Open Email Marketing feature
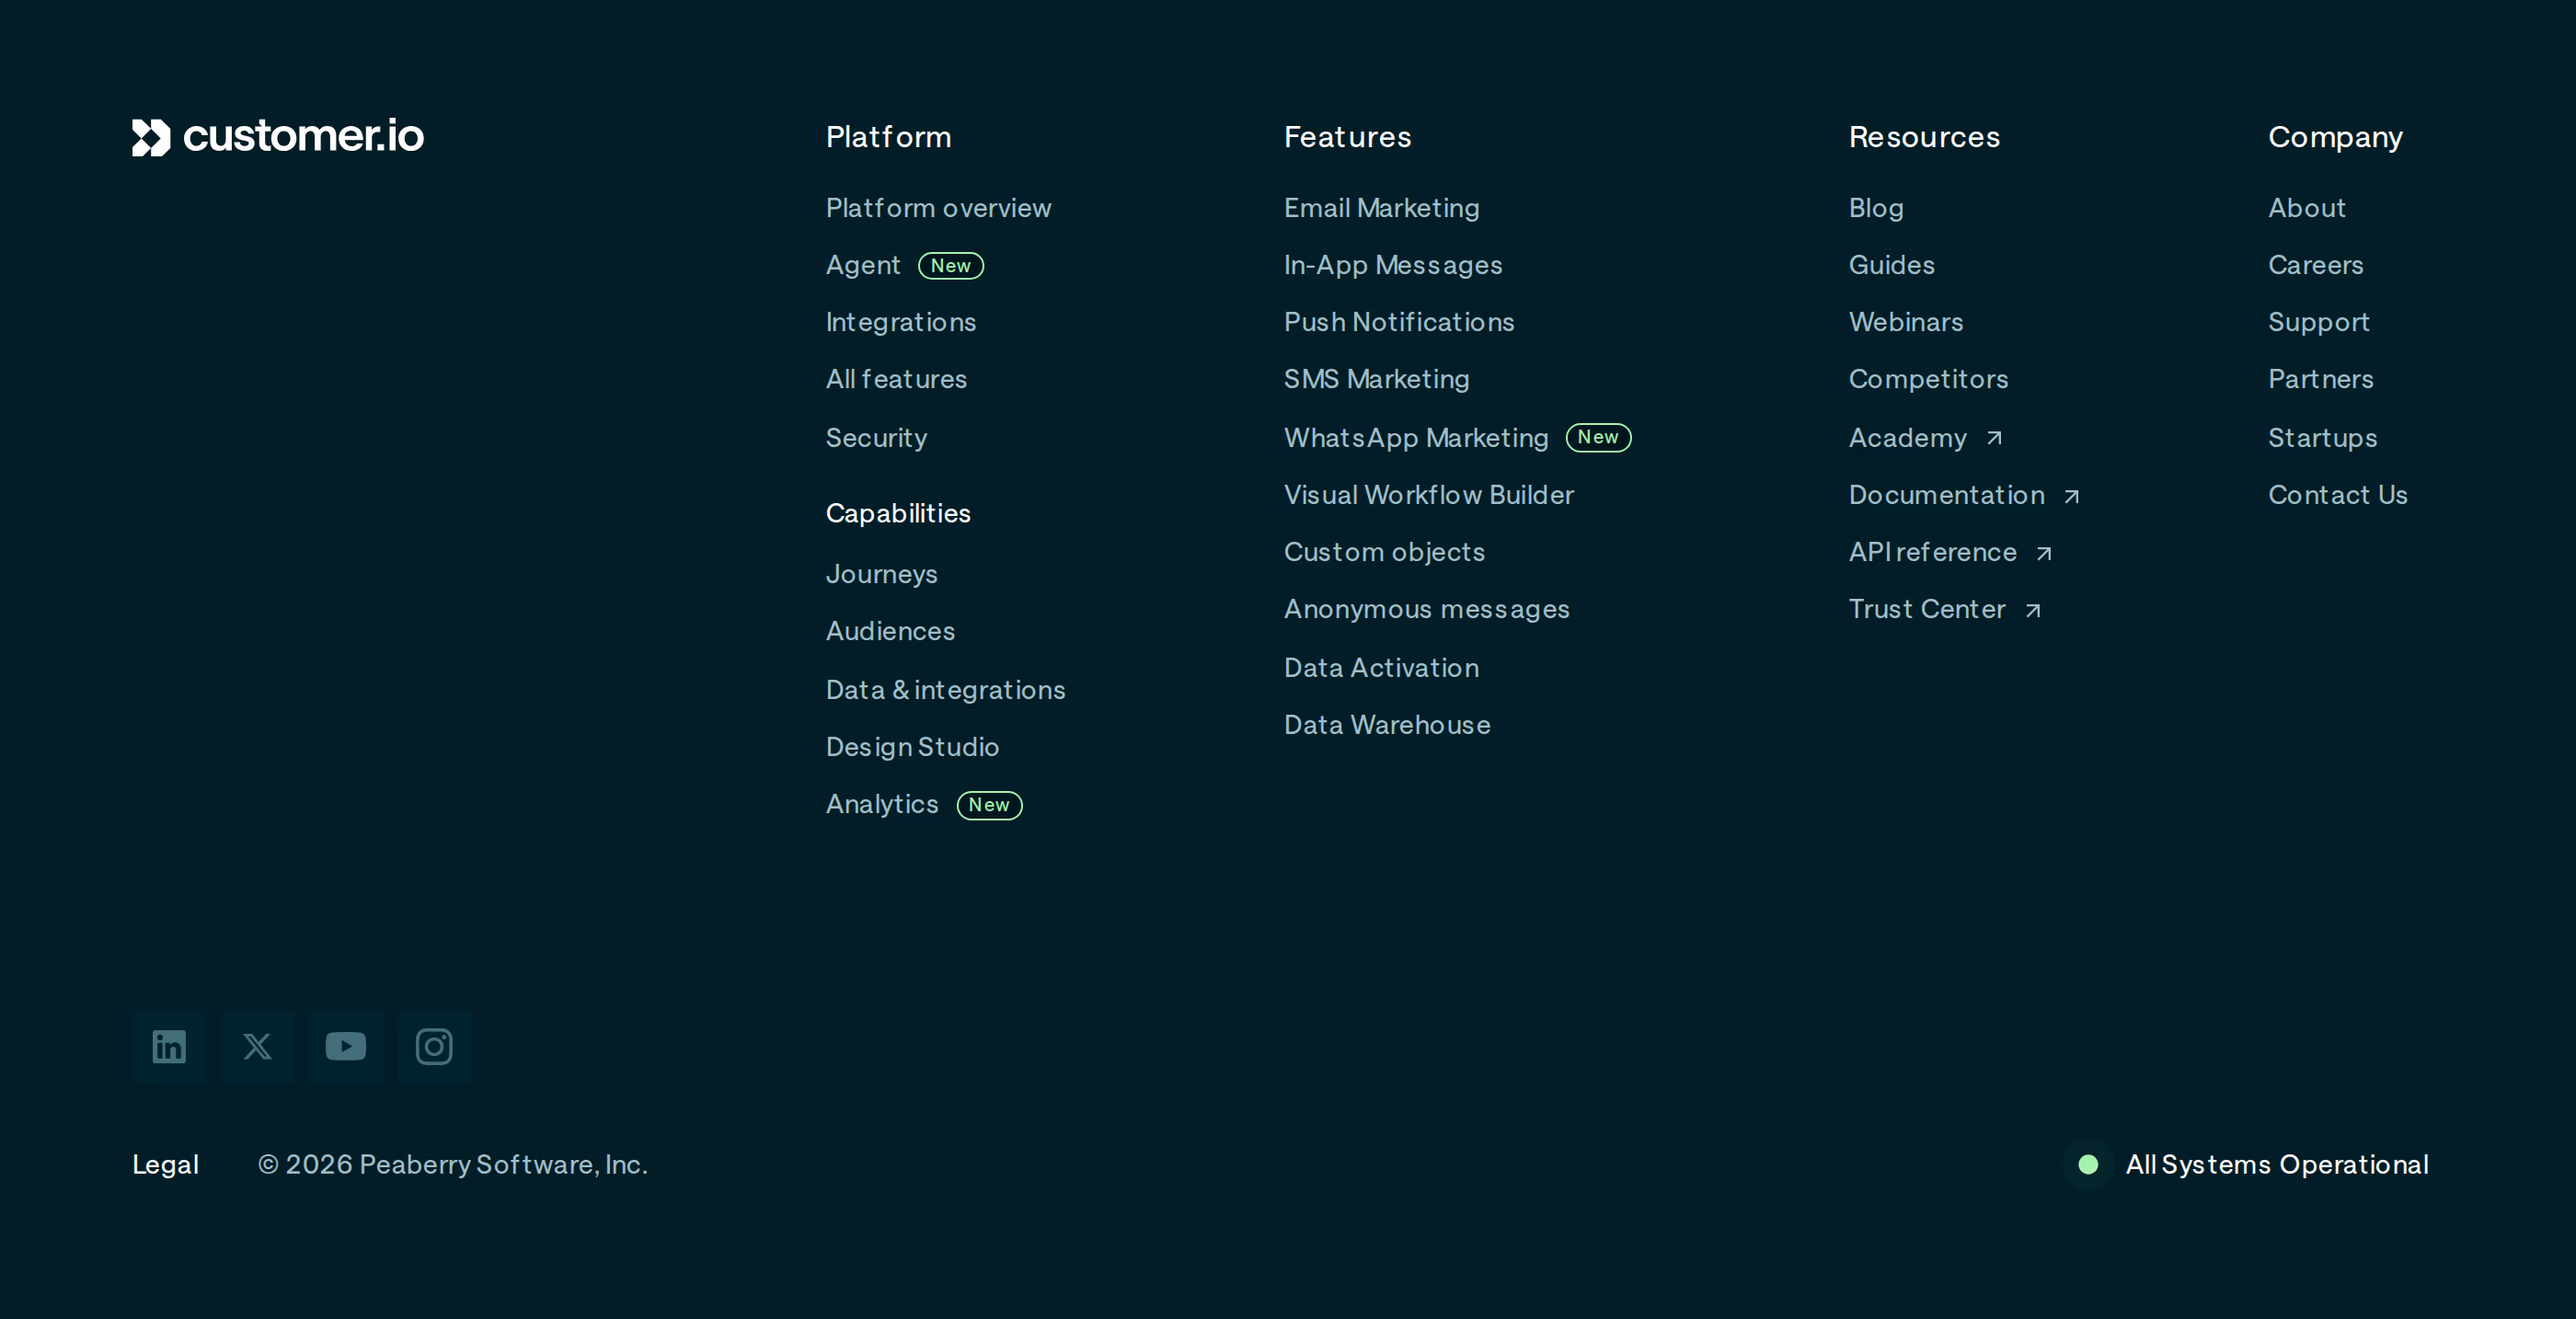 pos(1381,208)
